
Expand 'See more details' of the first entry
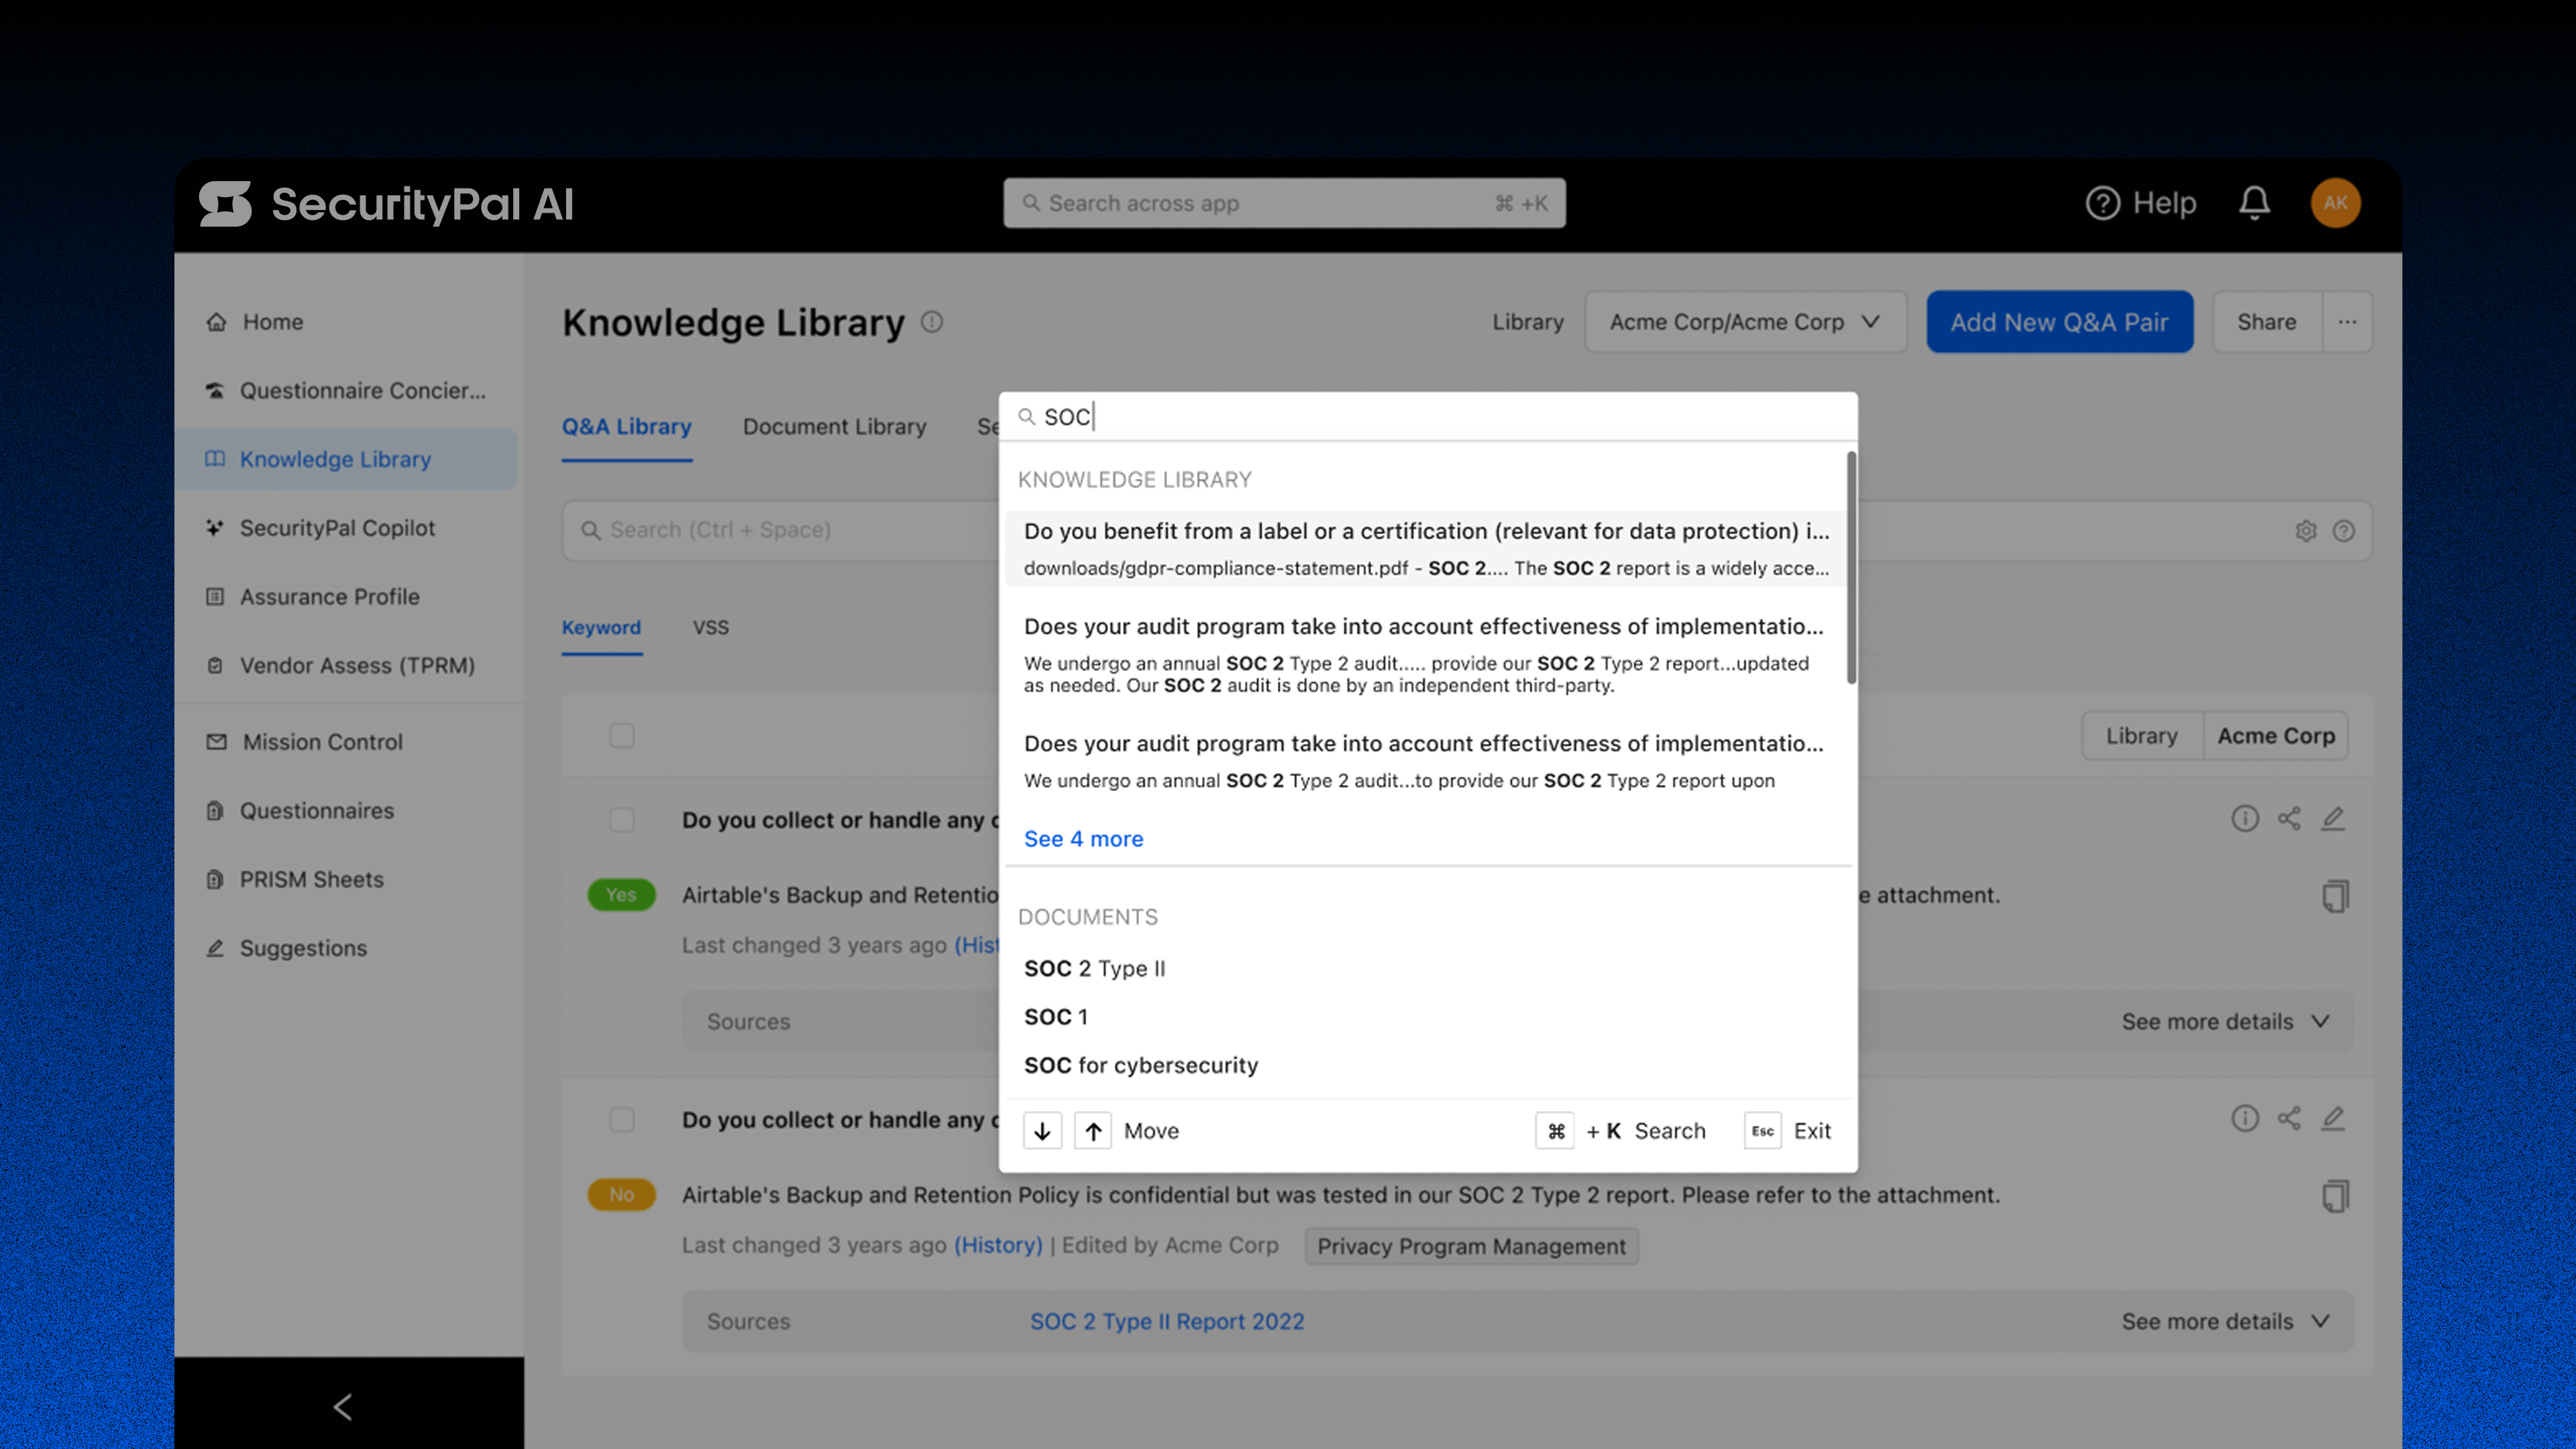coord(2225,1021)
